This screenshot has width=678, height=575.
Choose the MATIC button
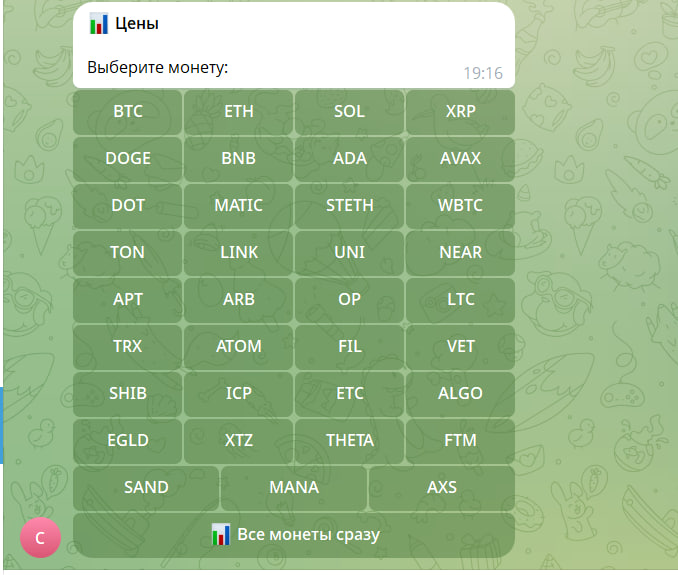239,206
